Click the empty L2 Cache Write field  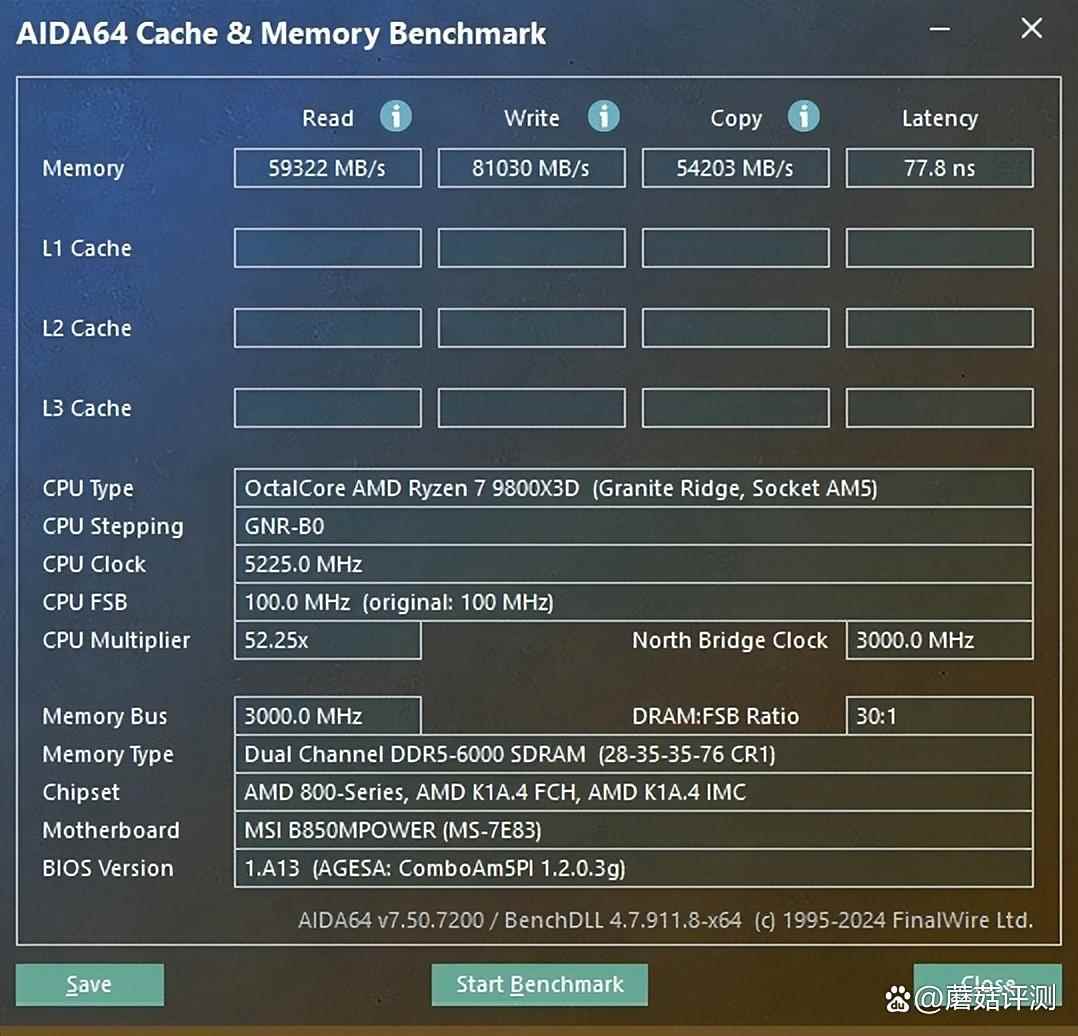(531, 328)
